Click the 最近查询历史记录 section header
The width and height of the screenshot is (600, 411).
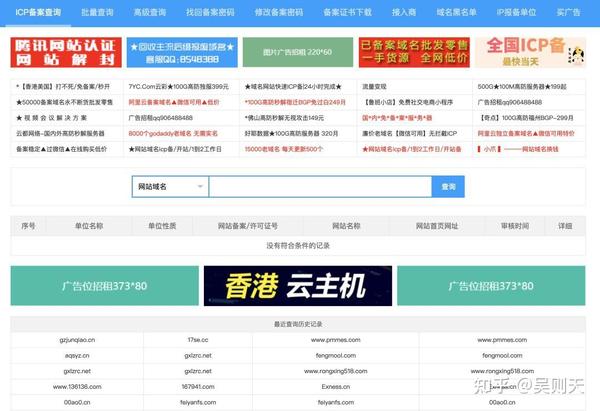298,324
